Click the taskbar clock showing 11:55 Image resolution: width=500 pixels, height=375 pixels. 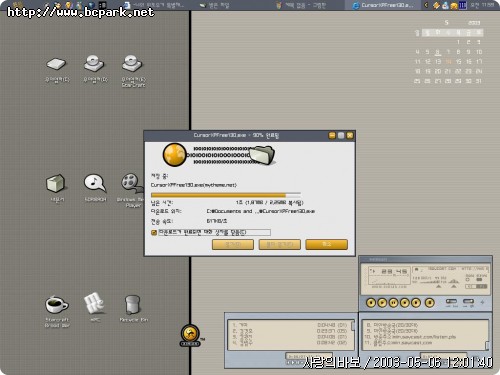[482, 5]
